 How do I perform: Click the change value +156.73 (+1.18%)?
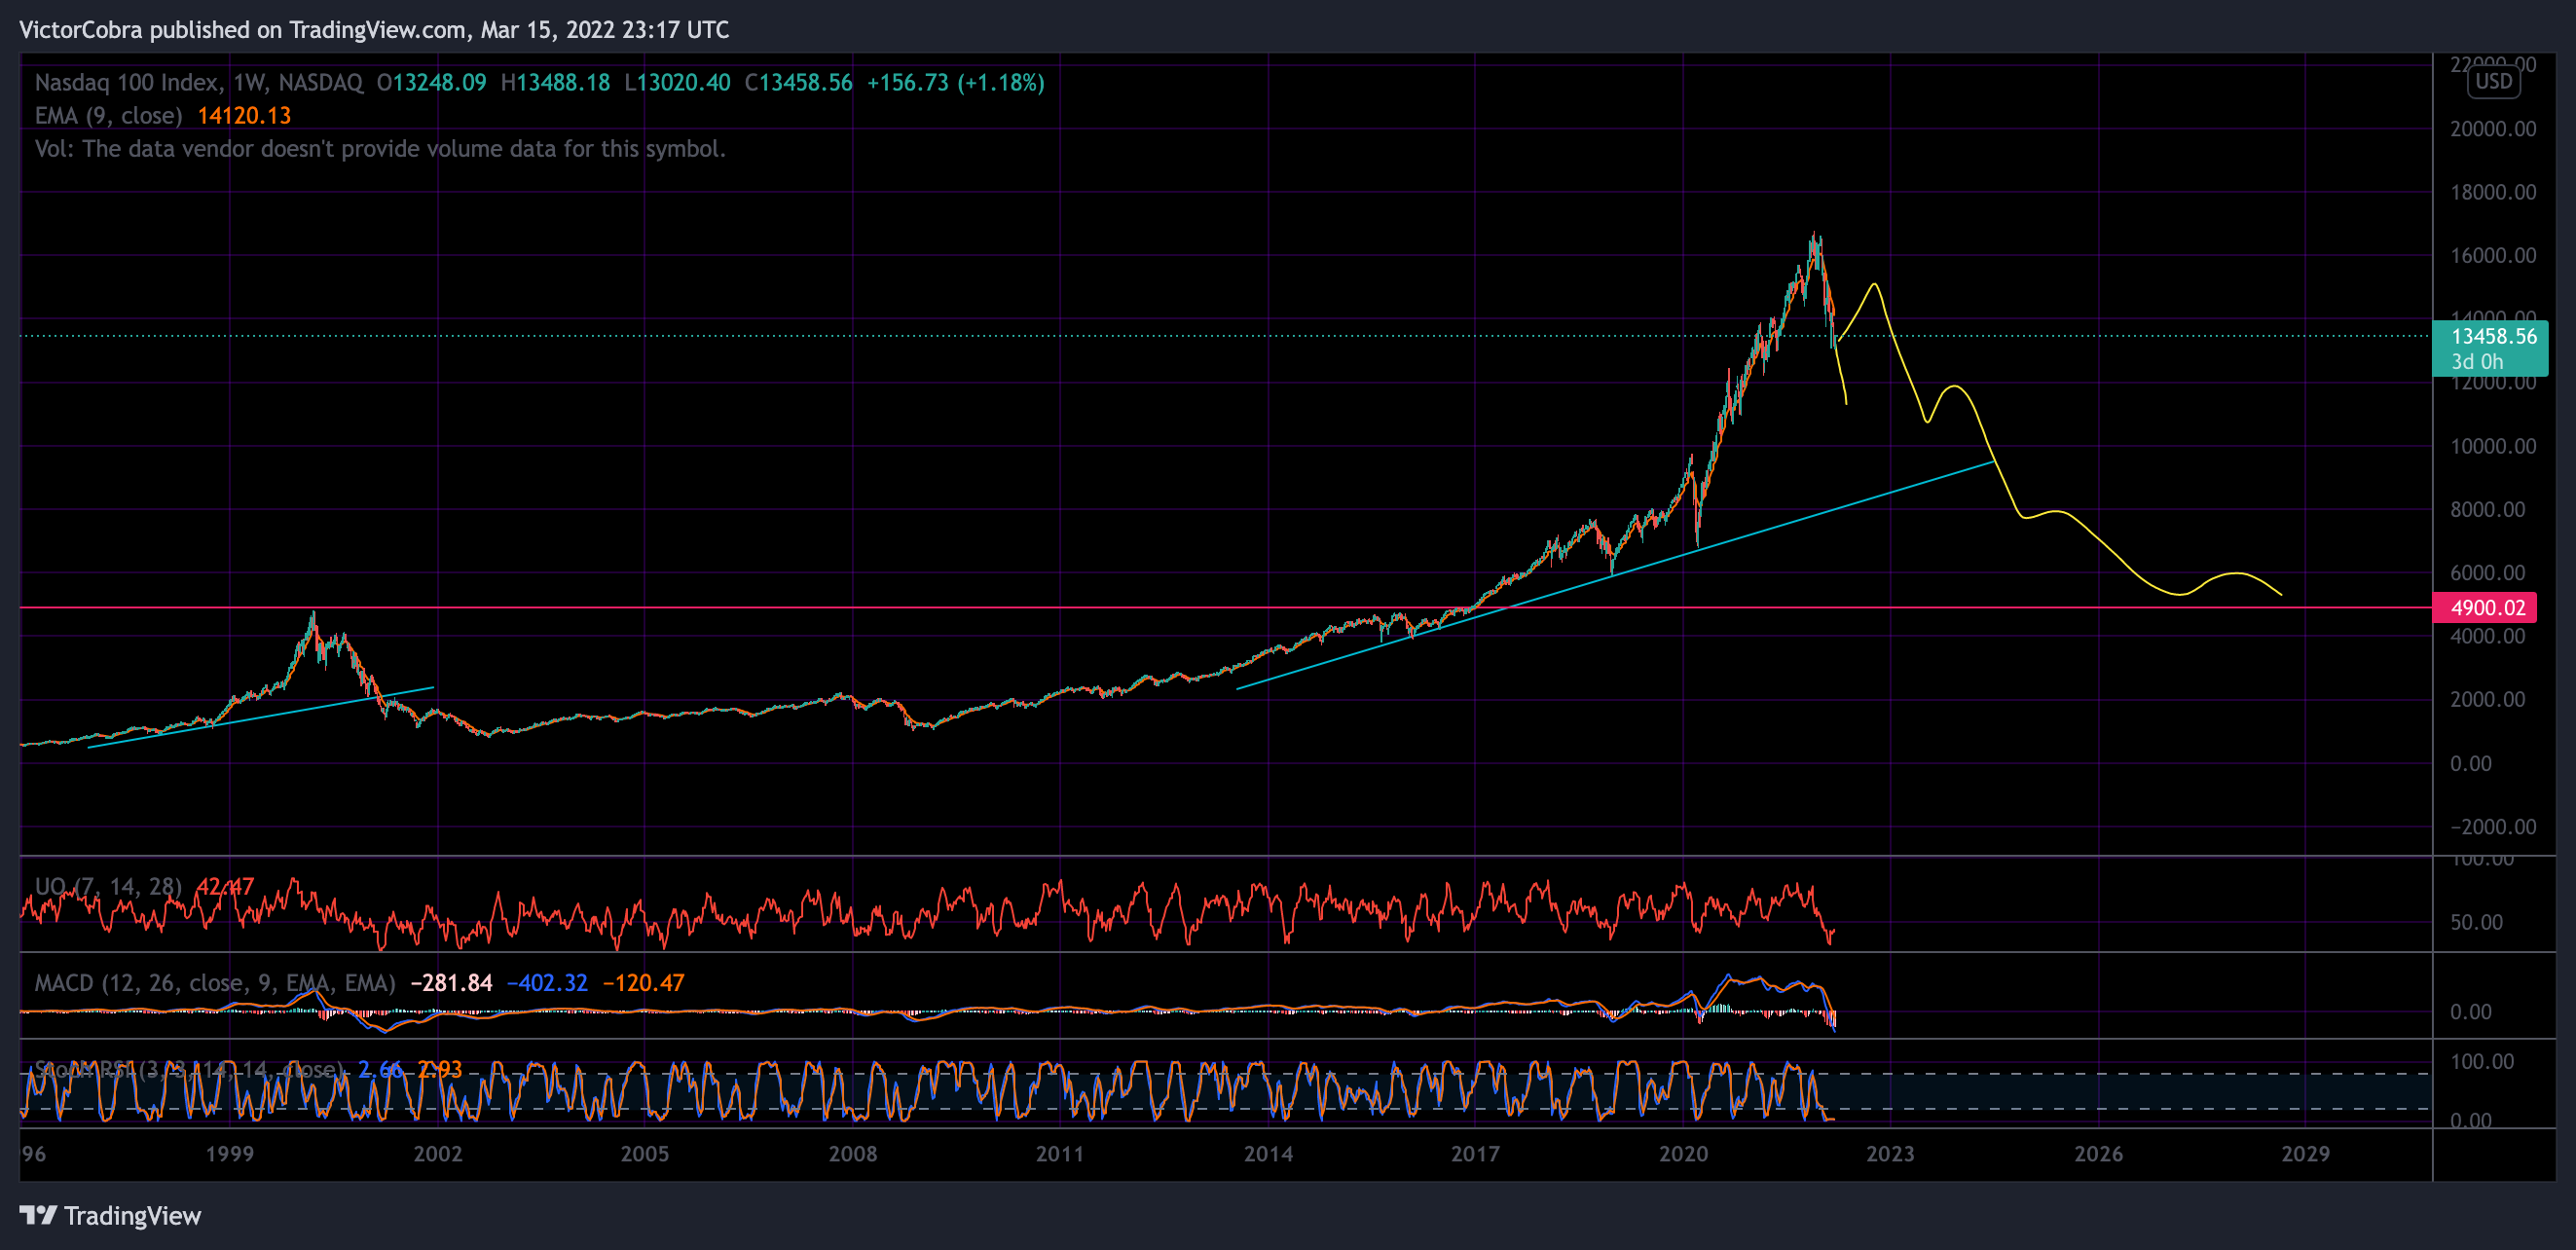[956, 83]
